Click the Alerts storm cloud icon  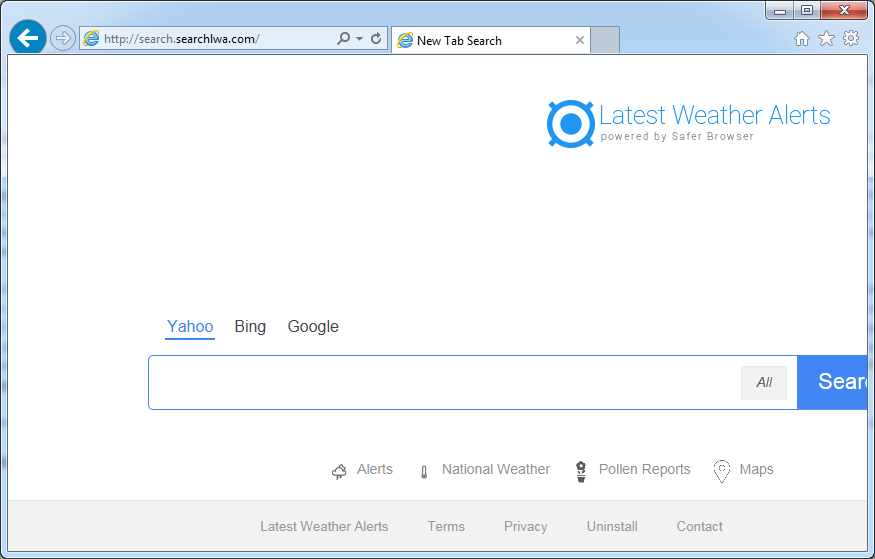pos(339,472)
